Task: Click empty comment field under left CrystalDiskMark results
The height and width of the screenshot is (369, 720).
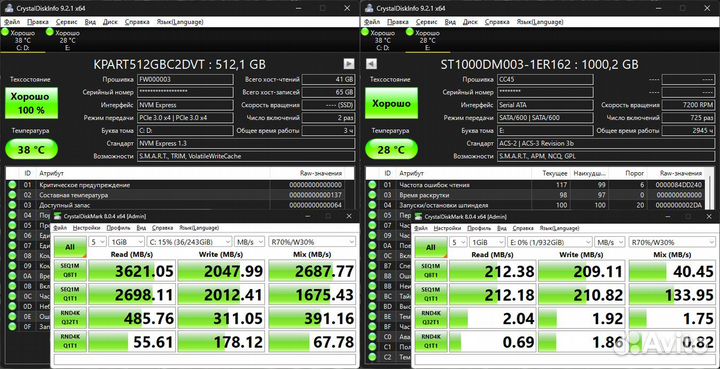Action: click(205, 359)
